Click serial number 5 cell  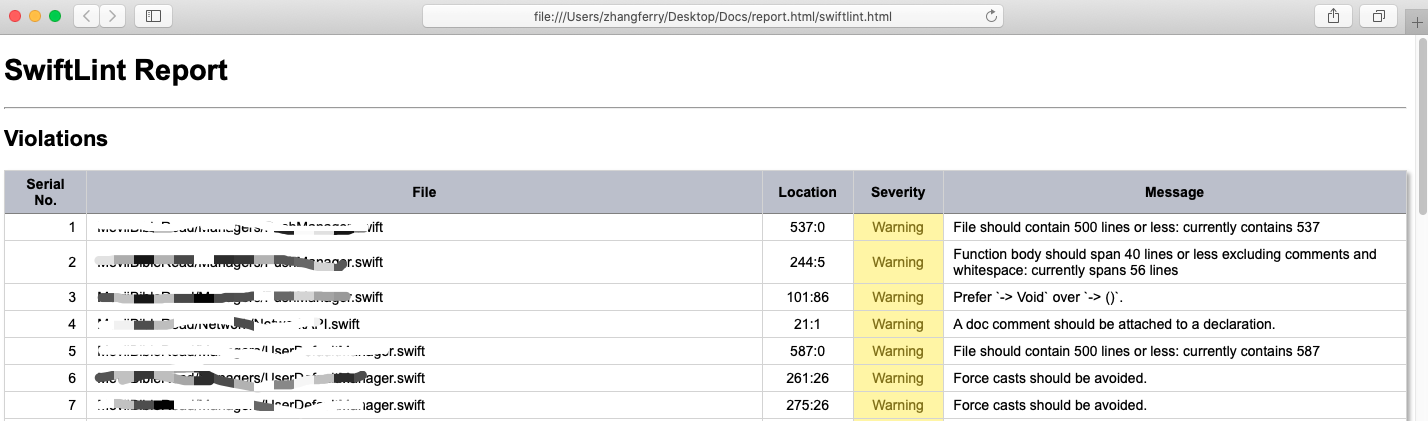pos(46,351)
